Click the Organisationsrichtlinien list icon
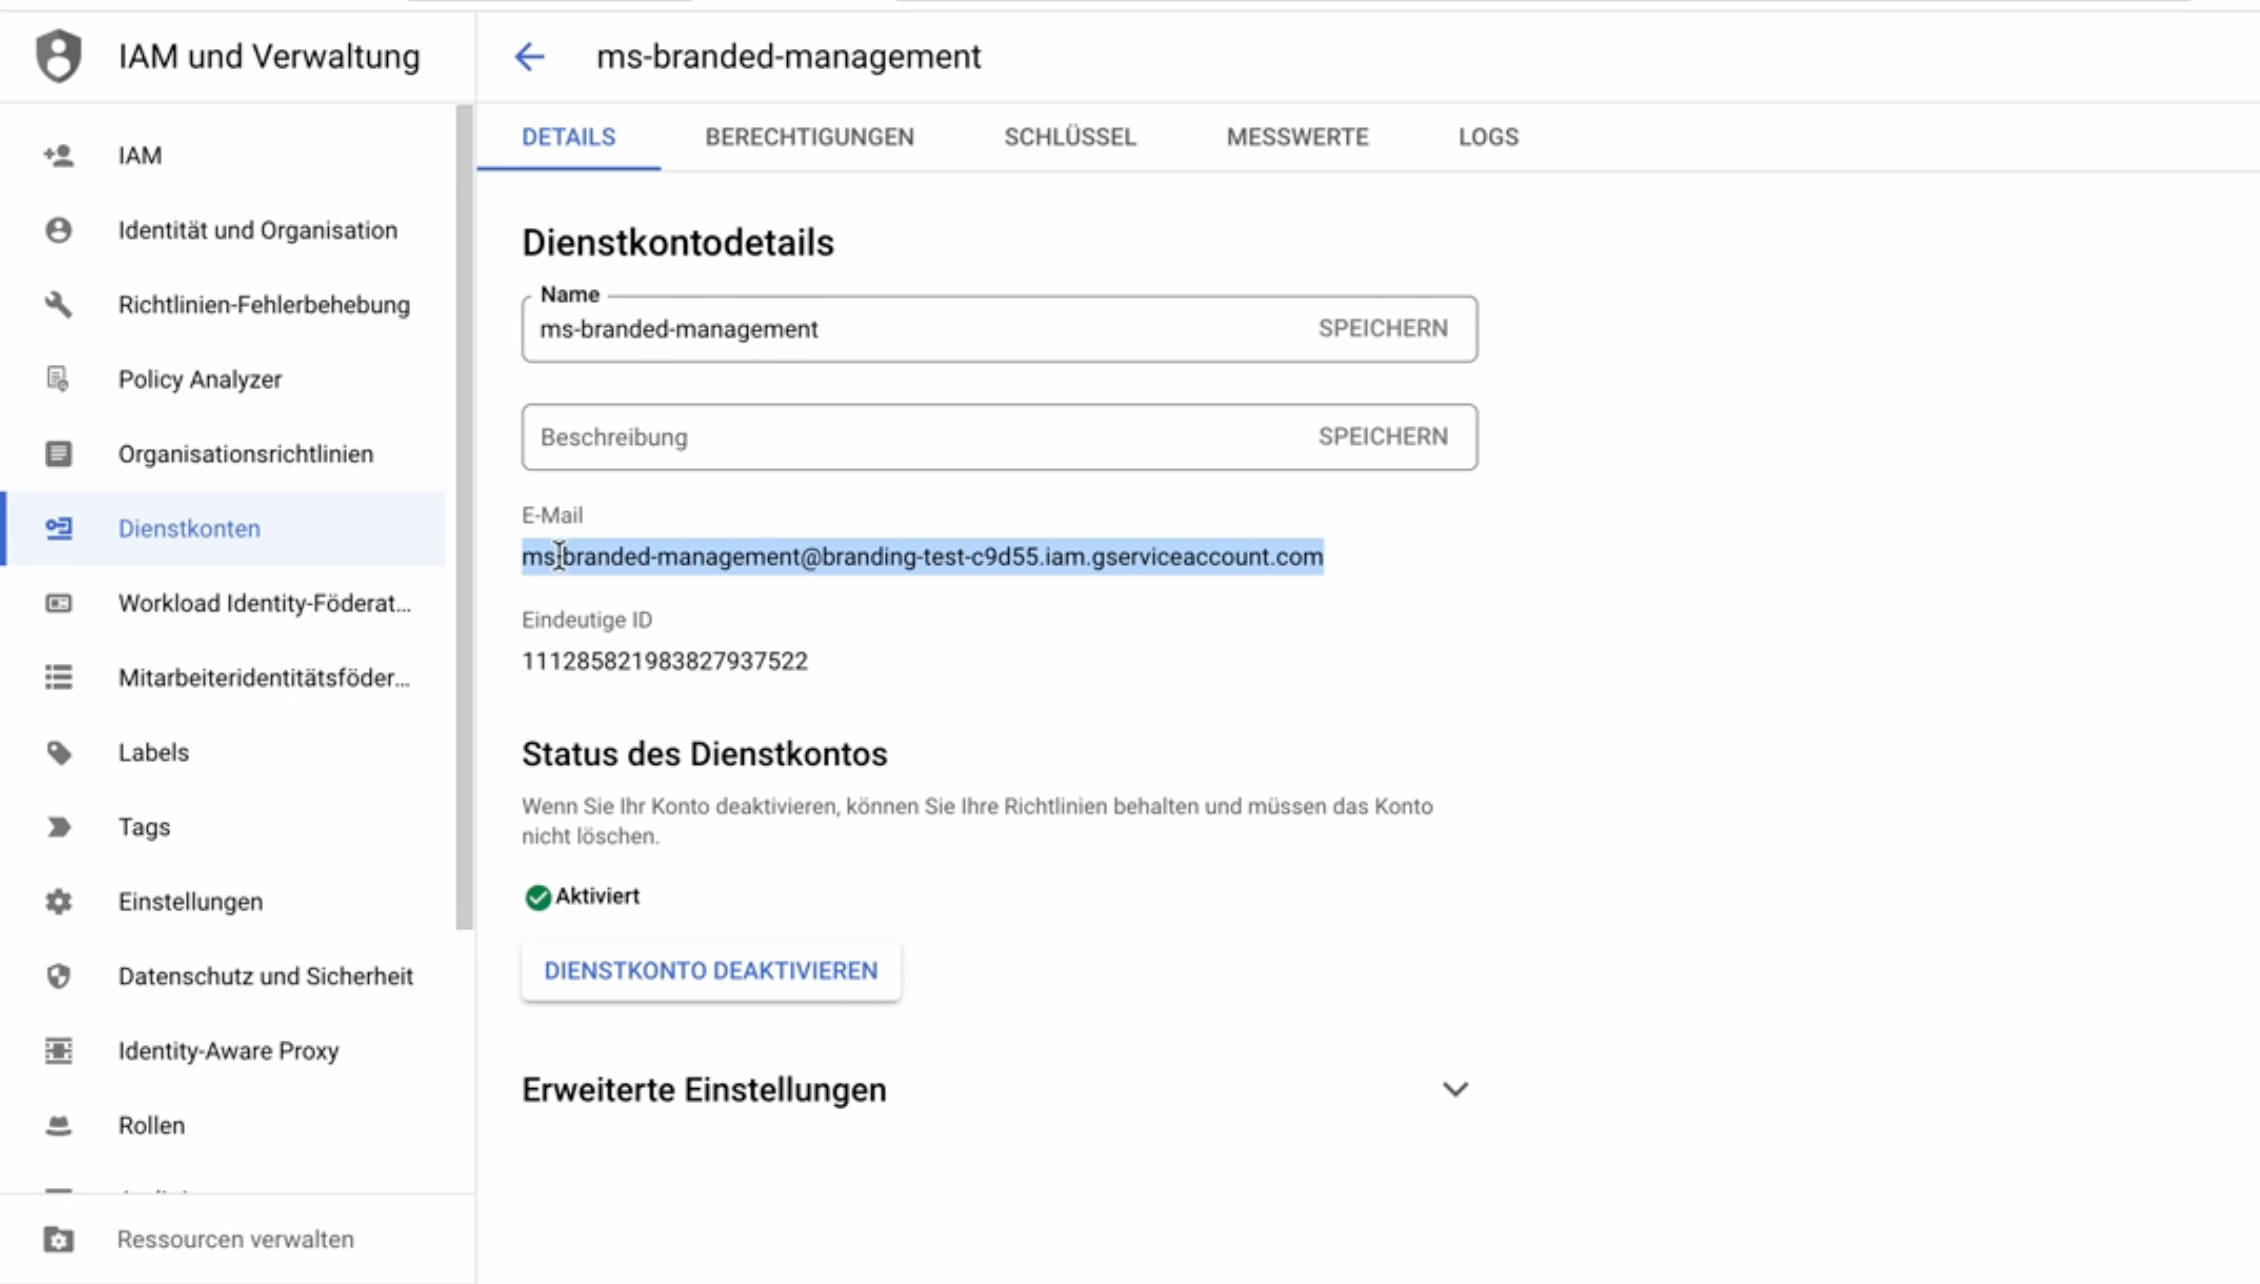 tap(58, 454)
